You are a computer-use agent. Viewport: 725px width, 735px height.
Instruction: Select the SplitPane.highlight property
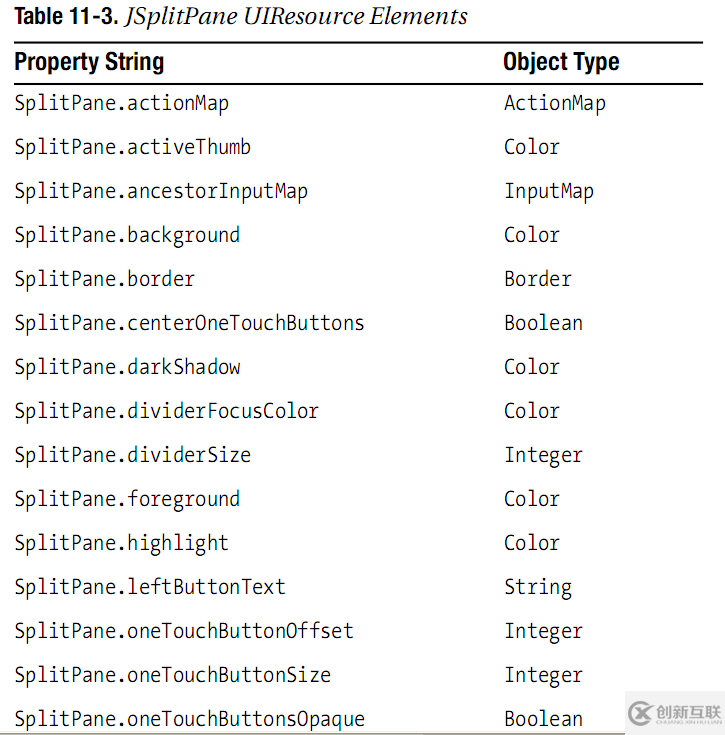(x=122, y=543)
